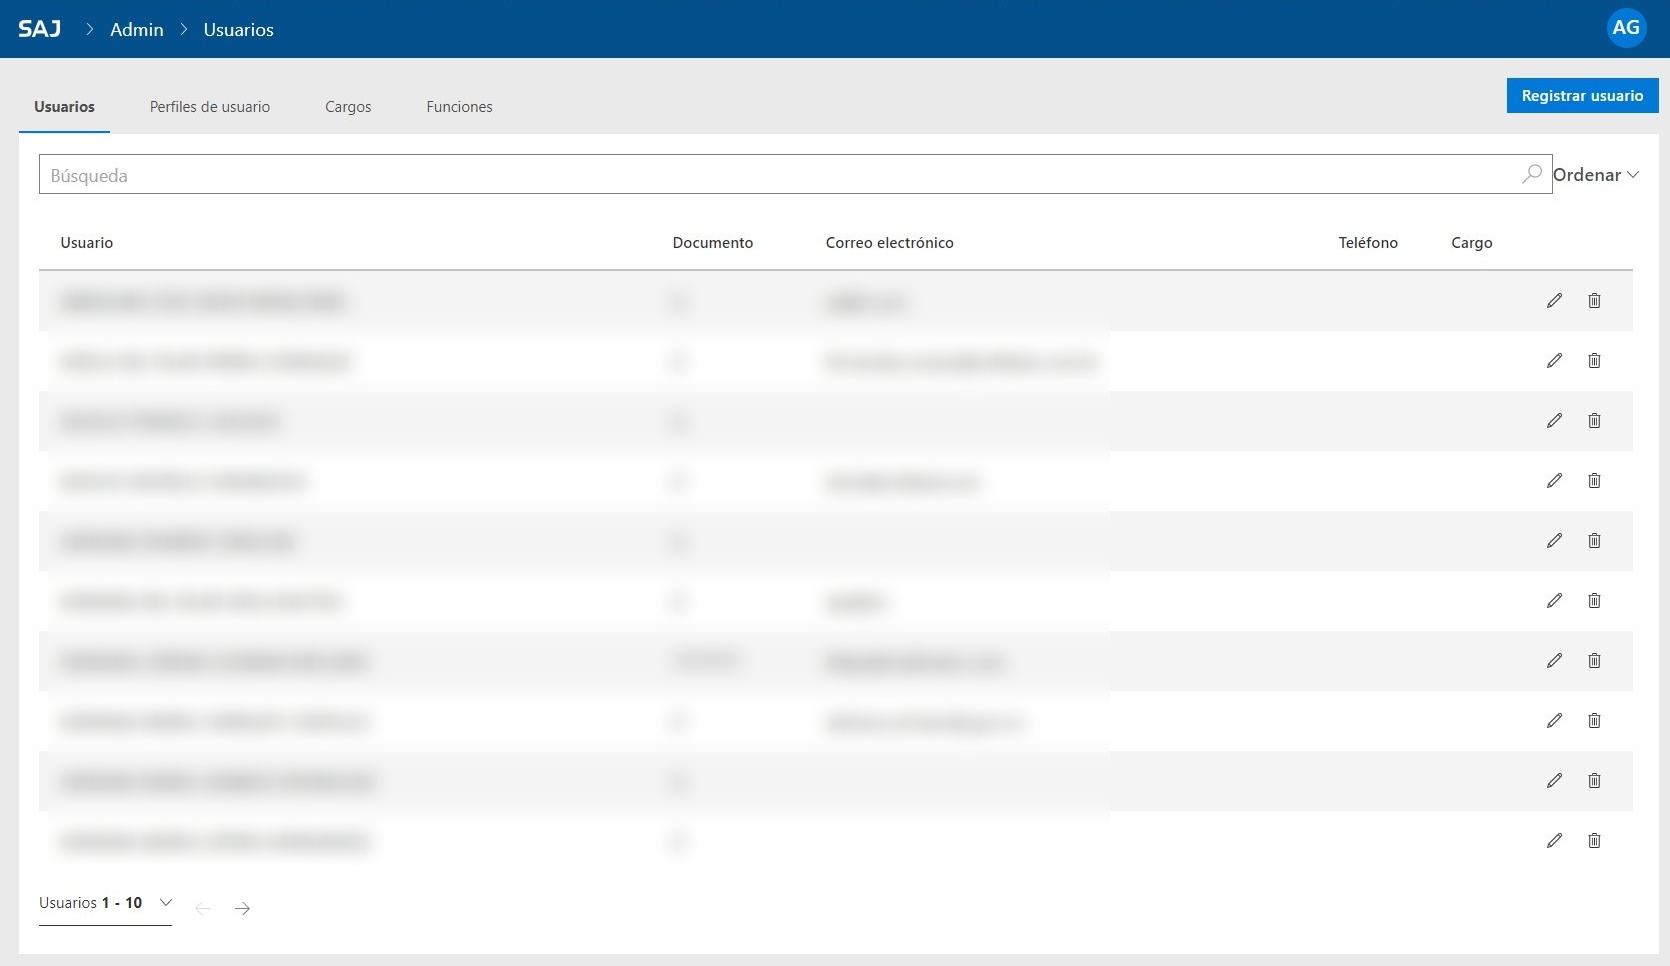The width and height of the screenshot is (1670, 966).
Task: Click trash icon in the fifth user row
Action: [x=1594, y=540]
